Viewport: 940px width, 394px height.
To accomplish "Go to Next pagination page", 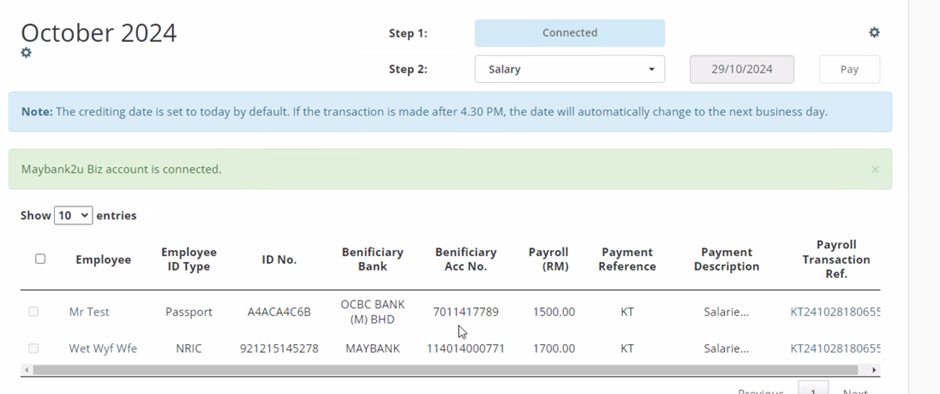I will (855, 391).
